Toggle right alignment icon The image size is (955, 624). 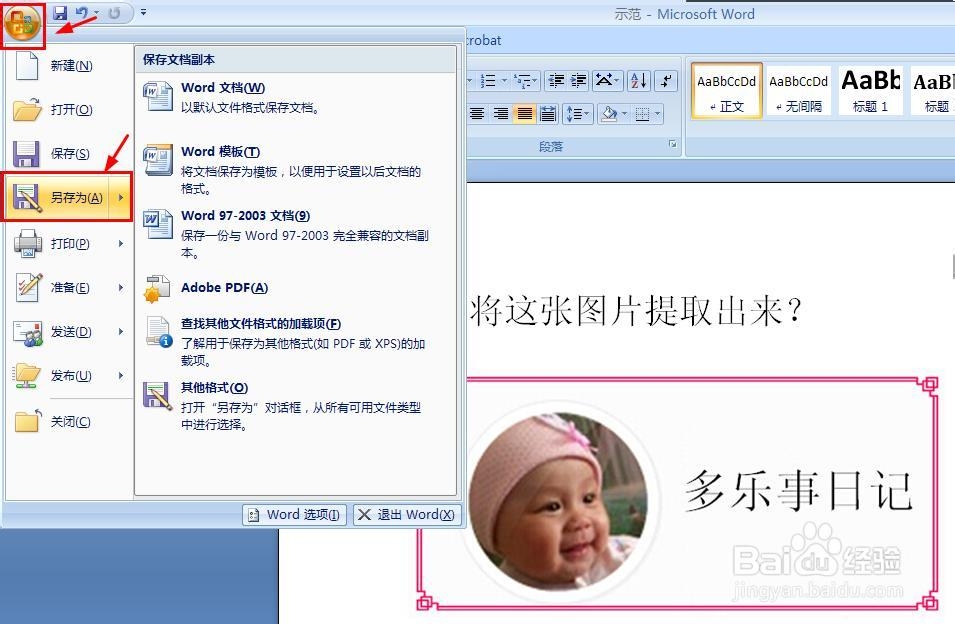point(501,114)
